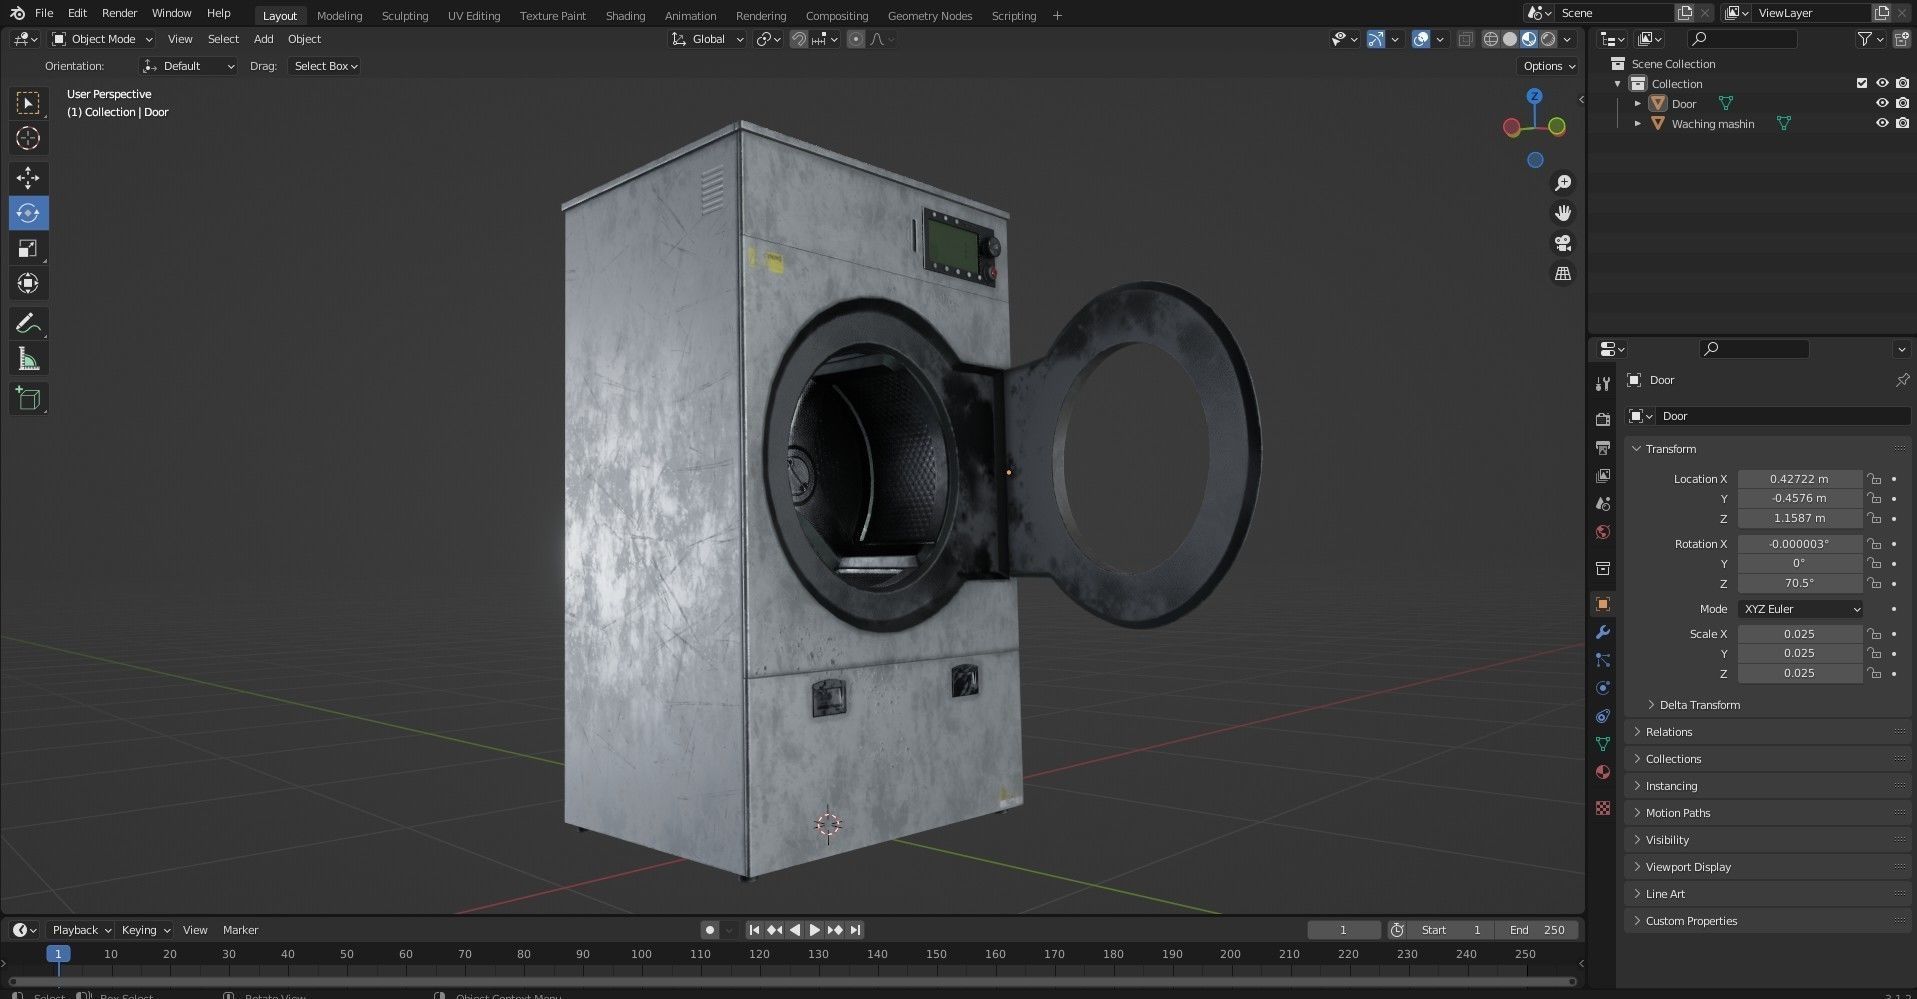Toggle camera view icon
The image size is (1917, 999).
(x=1562, y=243)
